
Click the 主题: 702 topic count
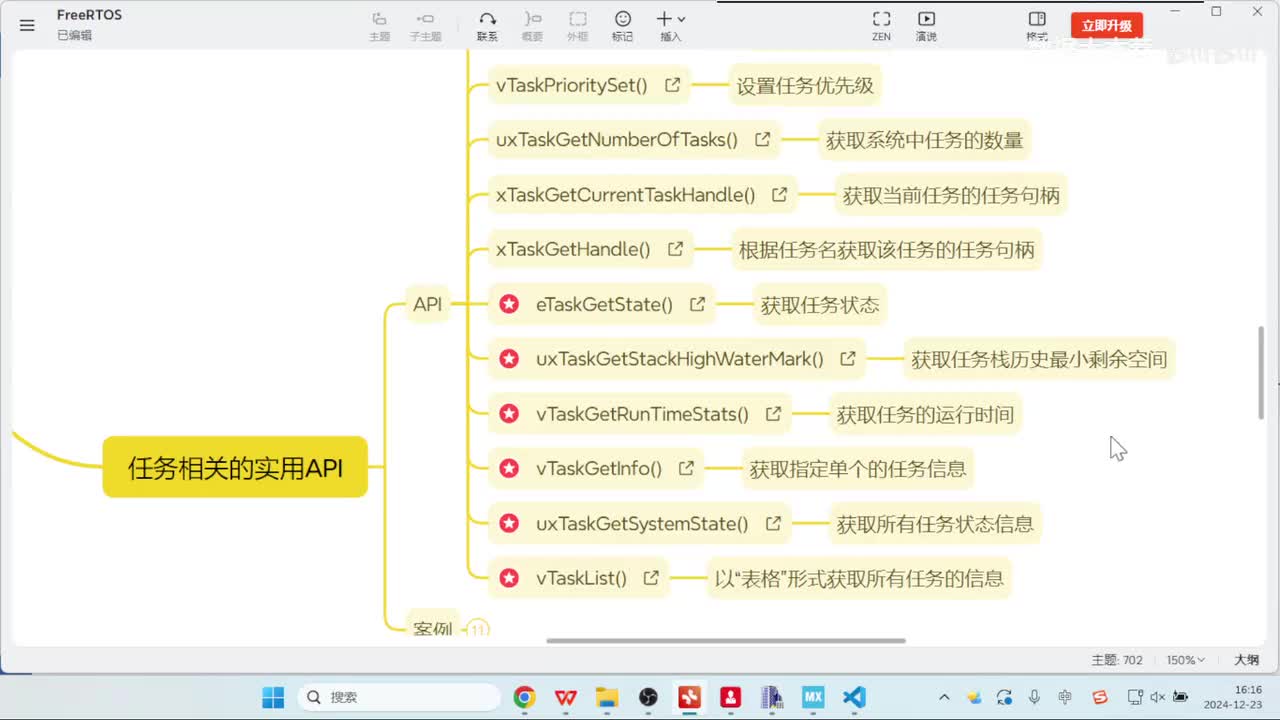pyautogui.click(x=1117, y=660)
